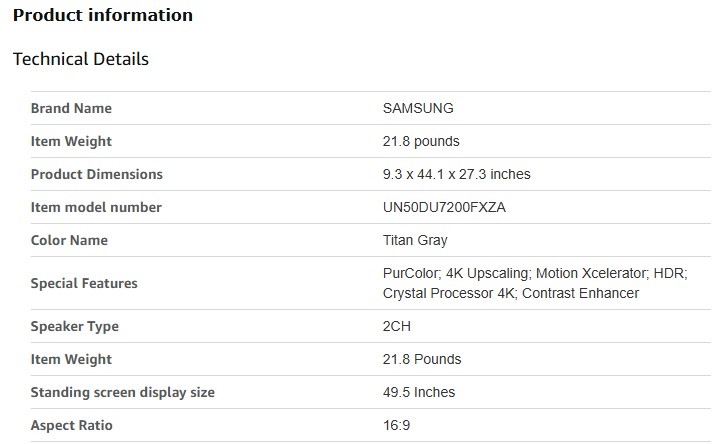
Task: Select the Titan Gray color value
Action: (x=415, y=240)
